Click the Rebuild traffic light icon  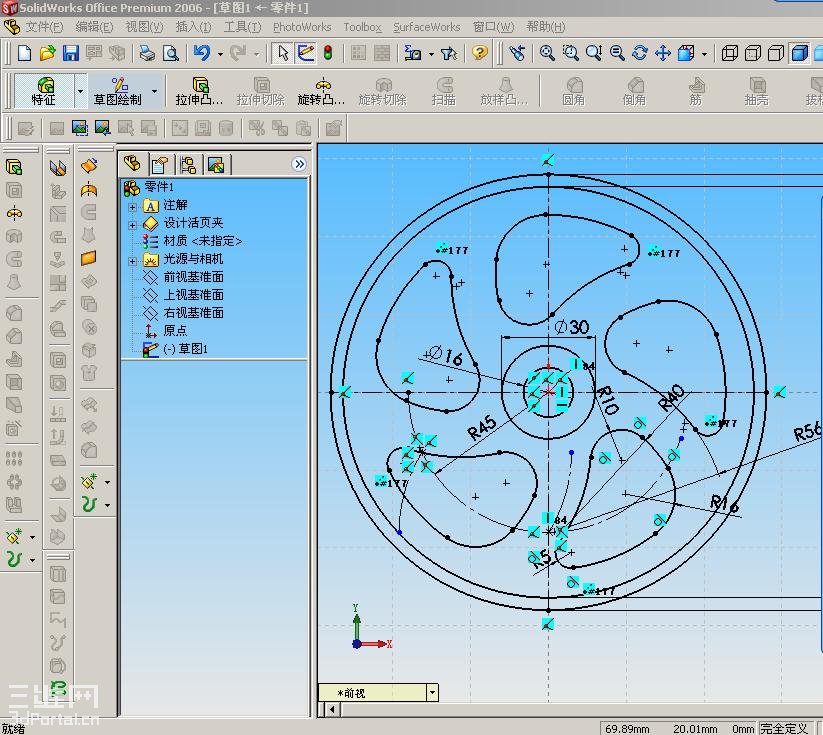point(329,53)
